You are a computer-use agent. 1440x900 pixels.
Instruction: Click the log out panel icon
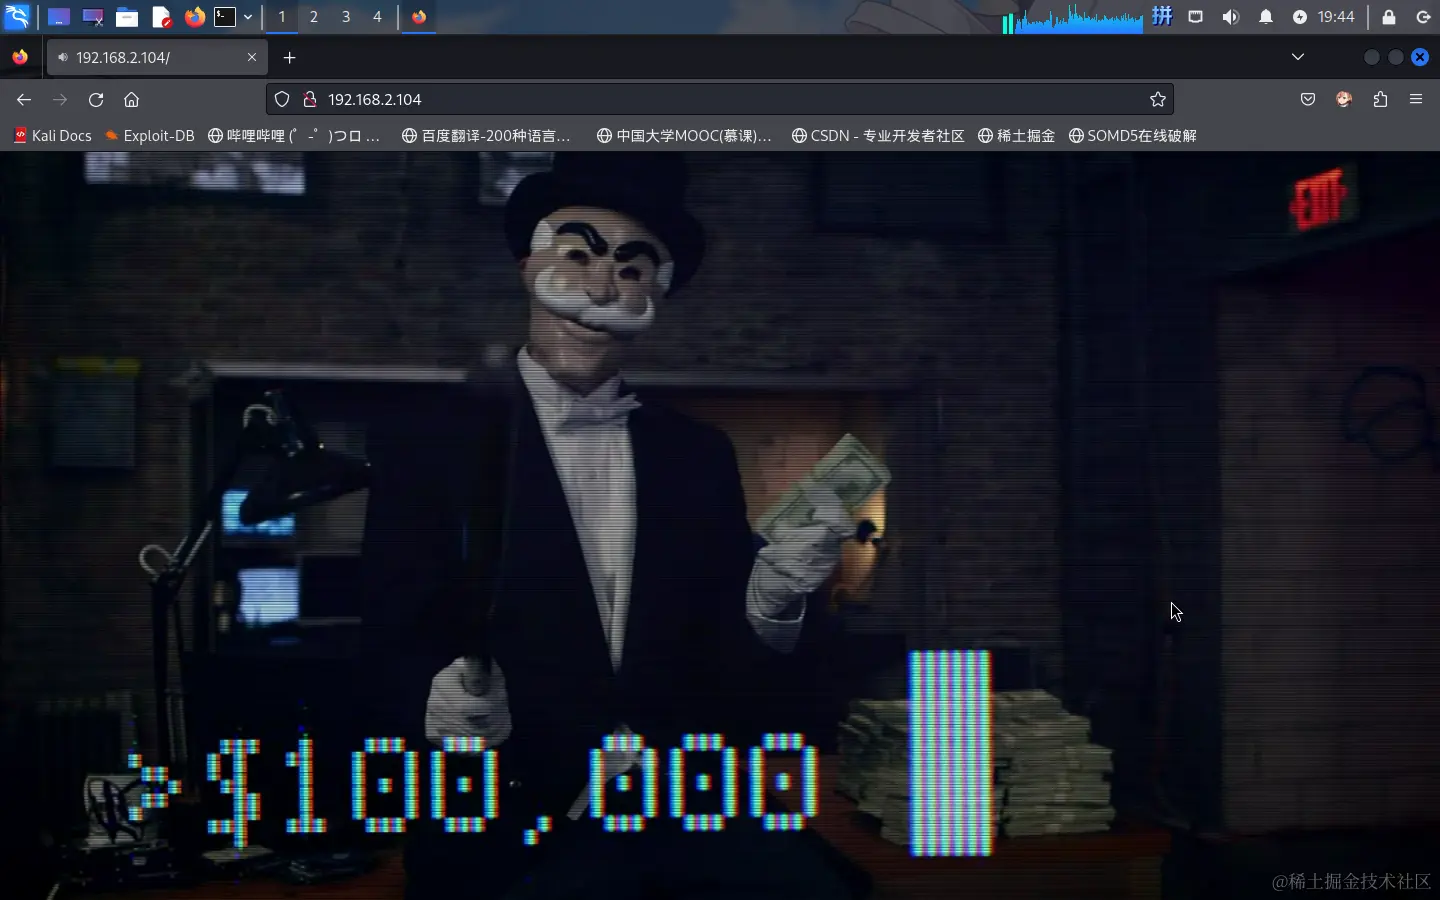click(1423, 17)
